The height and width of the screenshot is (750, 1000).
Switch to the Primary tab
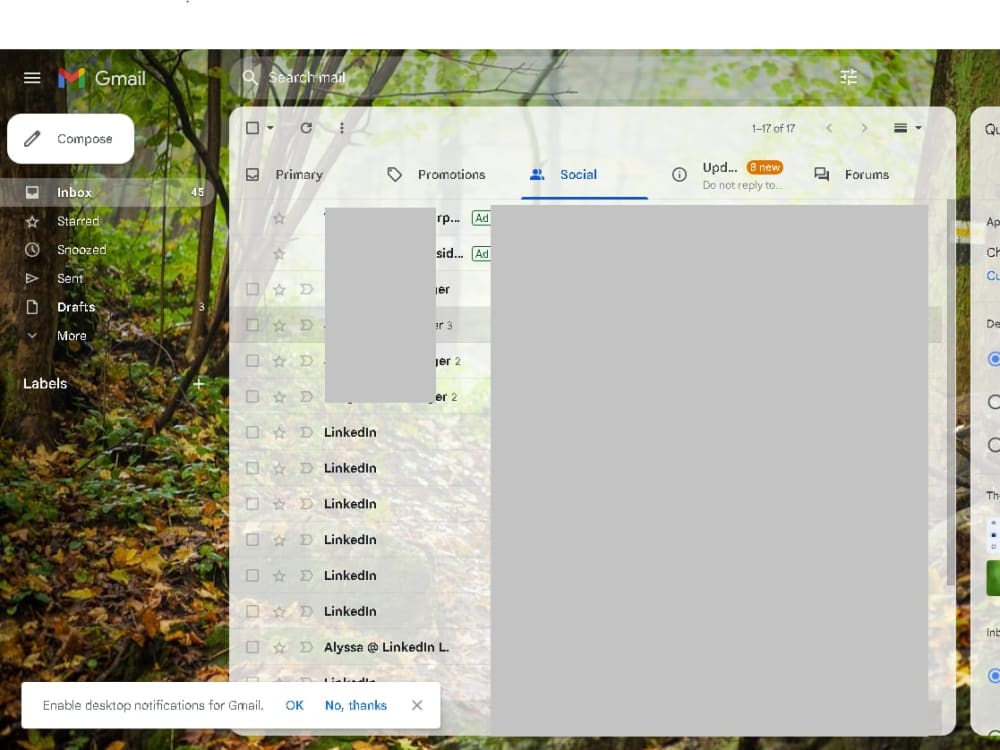pyautogui.click(x=300, y=175)
